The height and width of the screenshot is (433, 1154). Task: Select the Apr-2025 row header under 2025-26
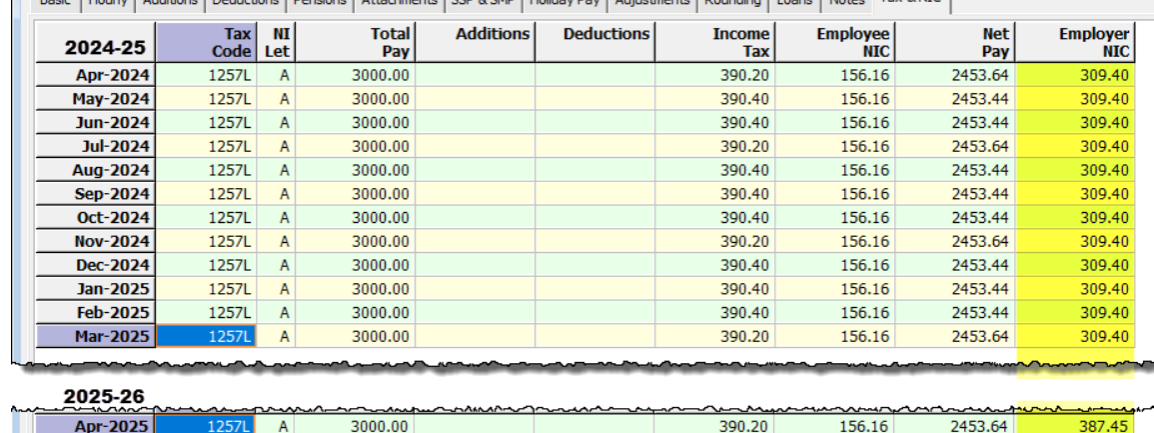click(96, 425)
